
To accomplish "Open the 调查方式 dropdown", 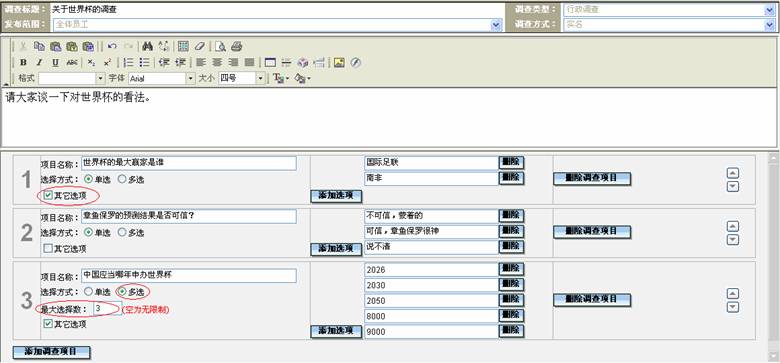I will point(771,24).
